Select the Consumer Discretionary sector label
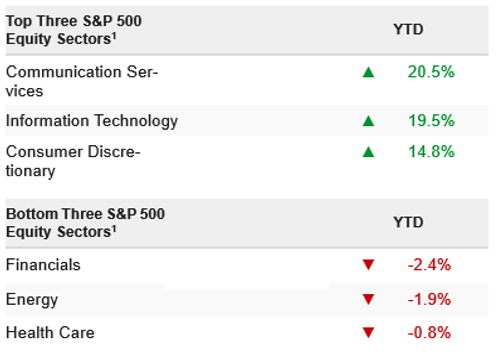The width and height of the screenshot is (500, 360). tap(73, 161)
